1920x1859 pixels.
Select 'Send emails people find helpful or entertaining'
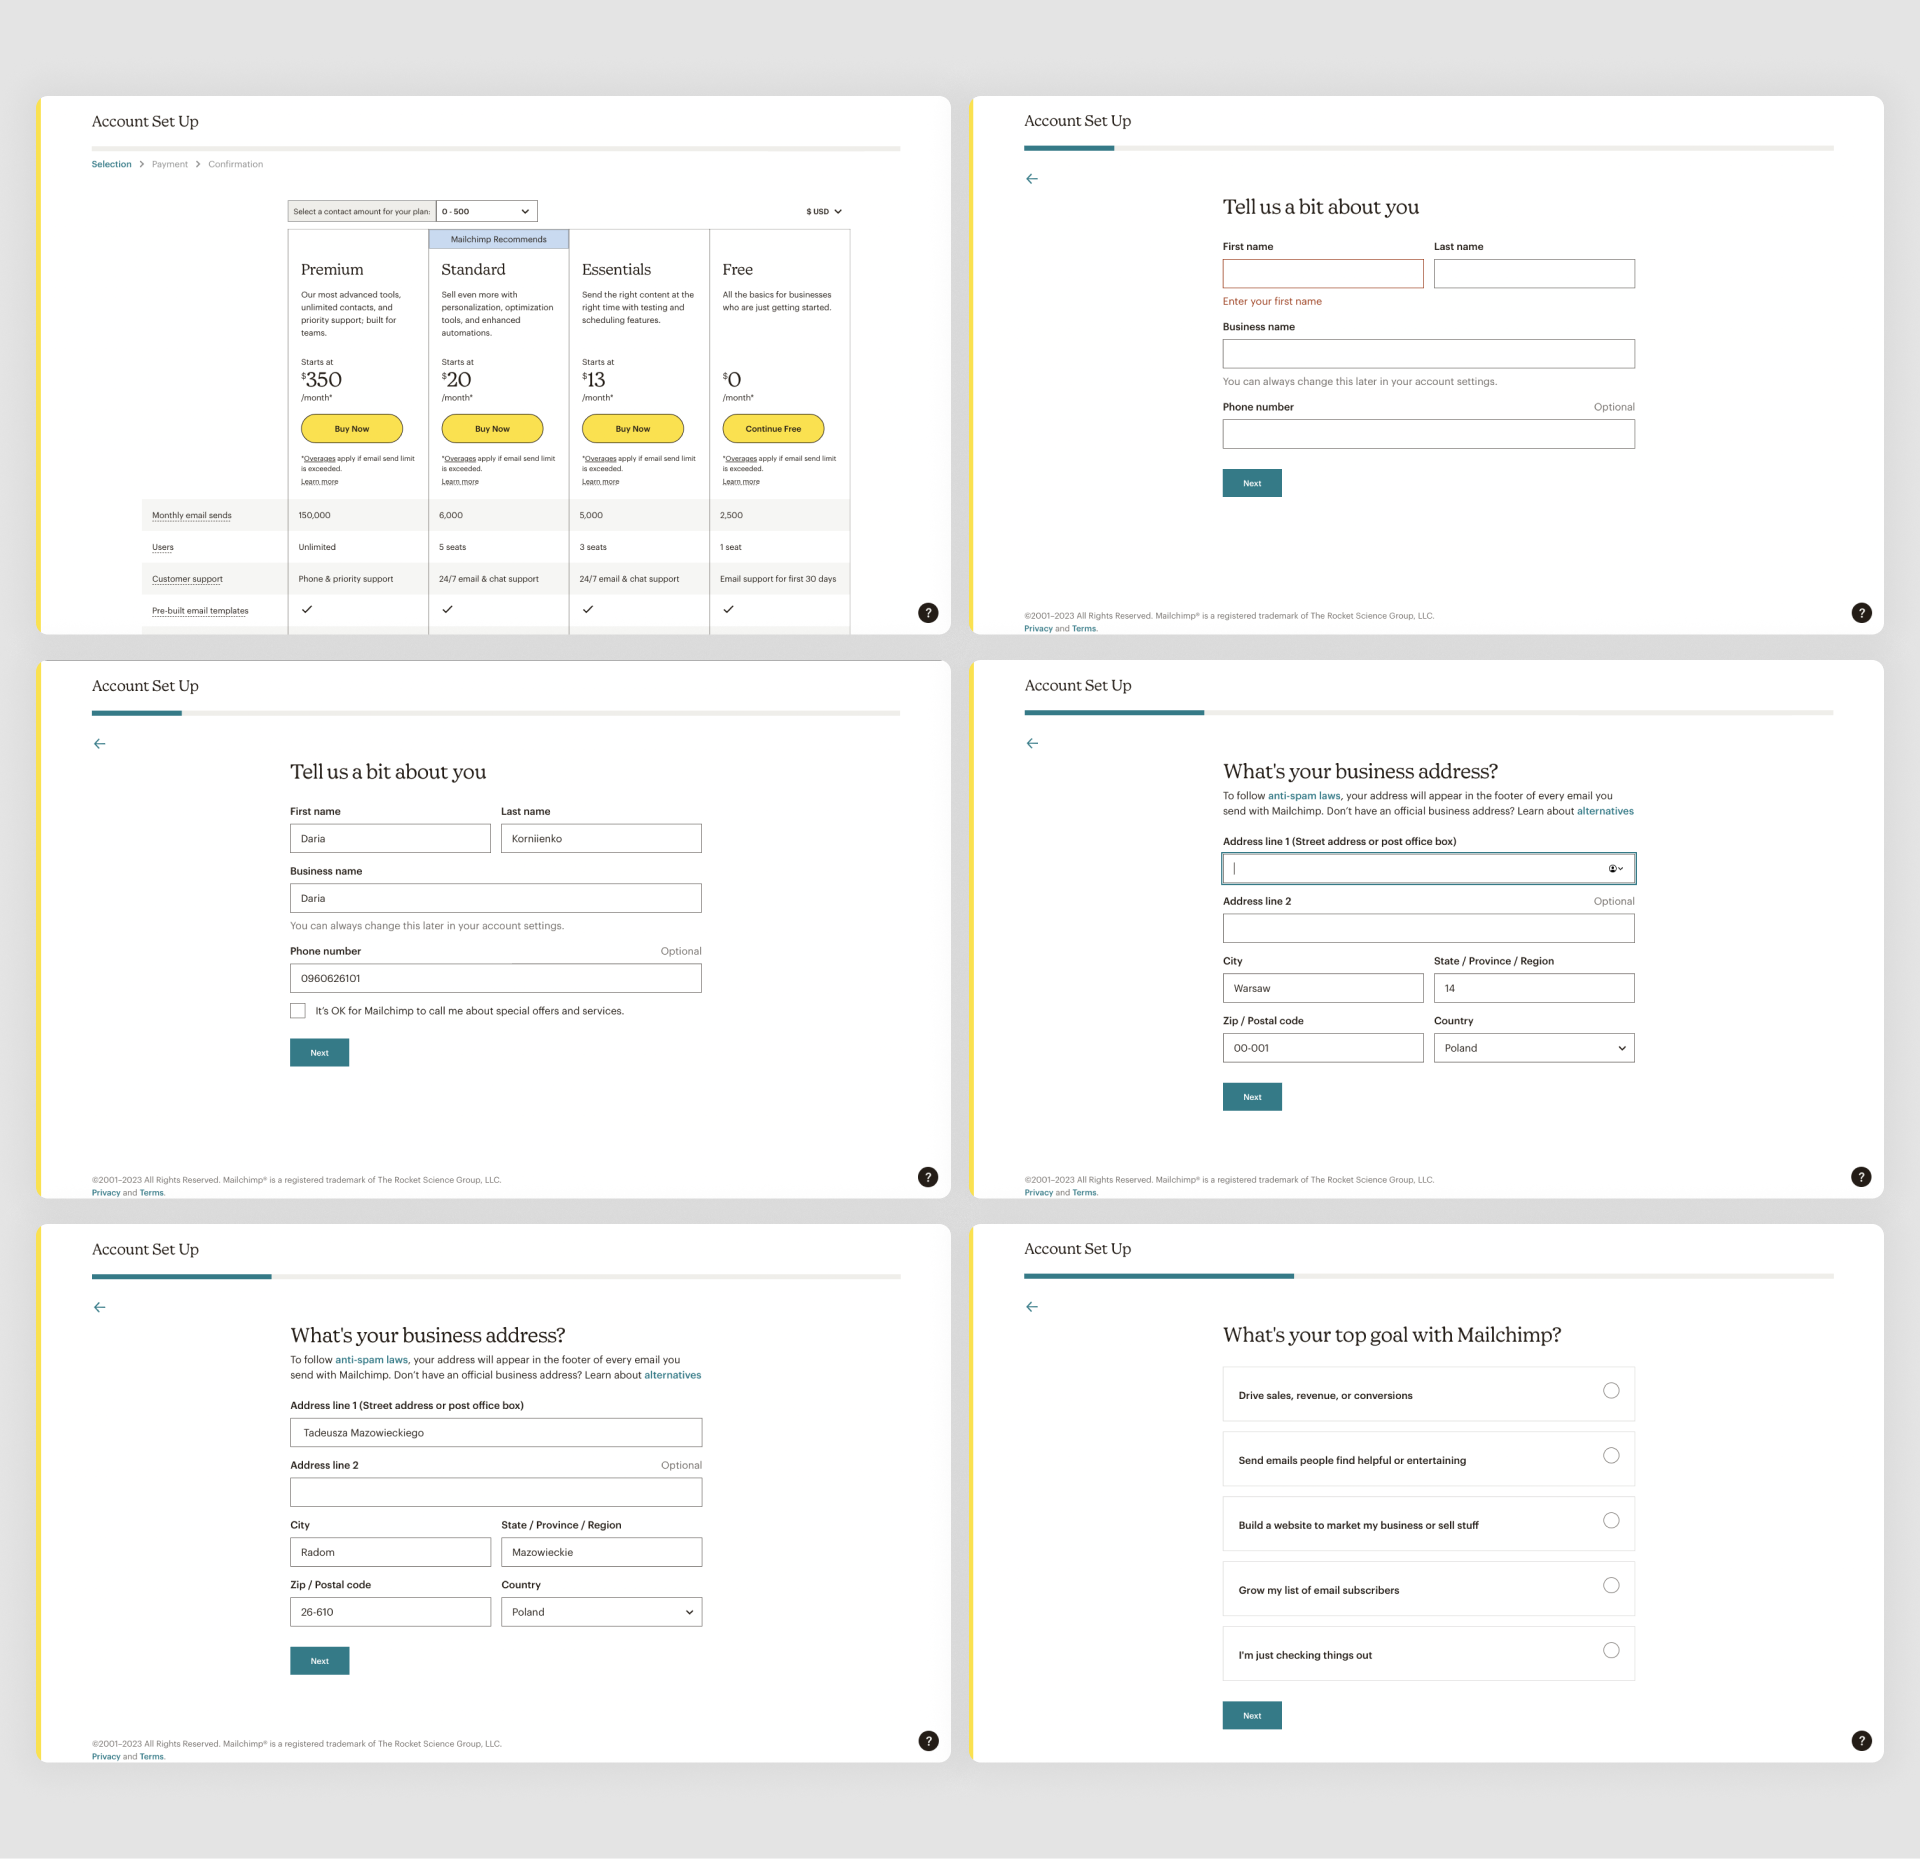click(x=1611, y=1456)
